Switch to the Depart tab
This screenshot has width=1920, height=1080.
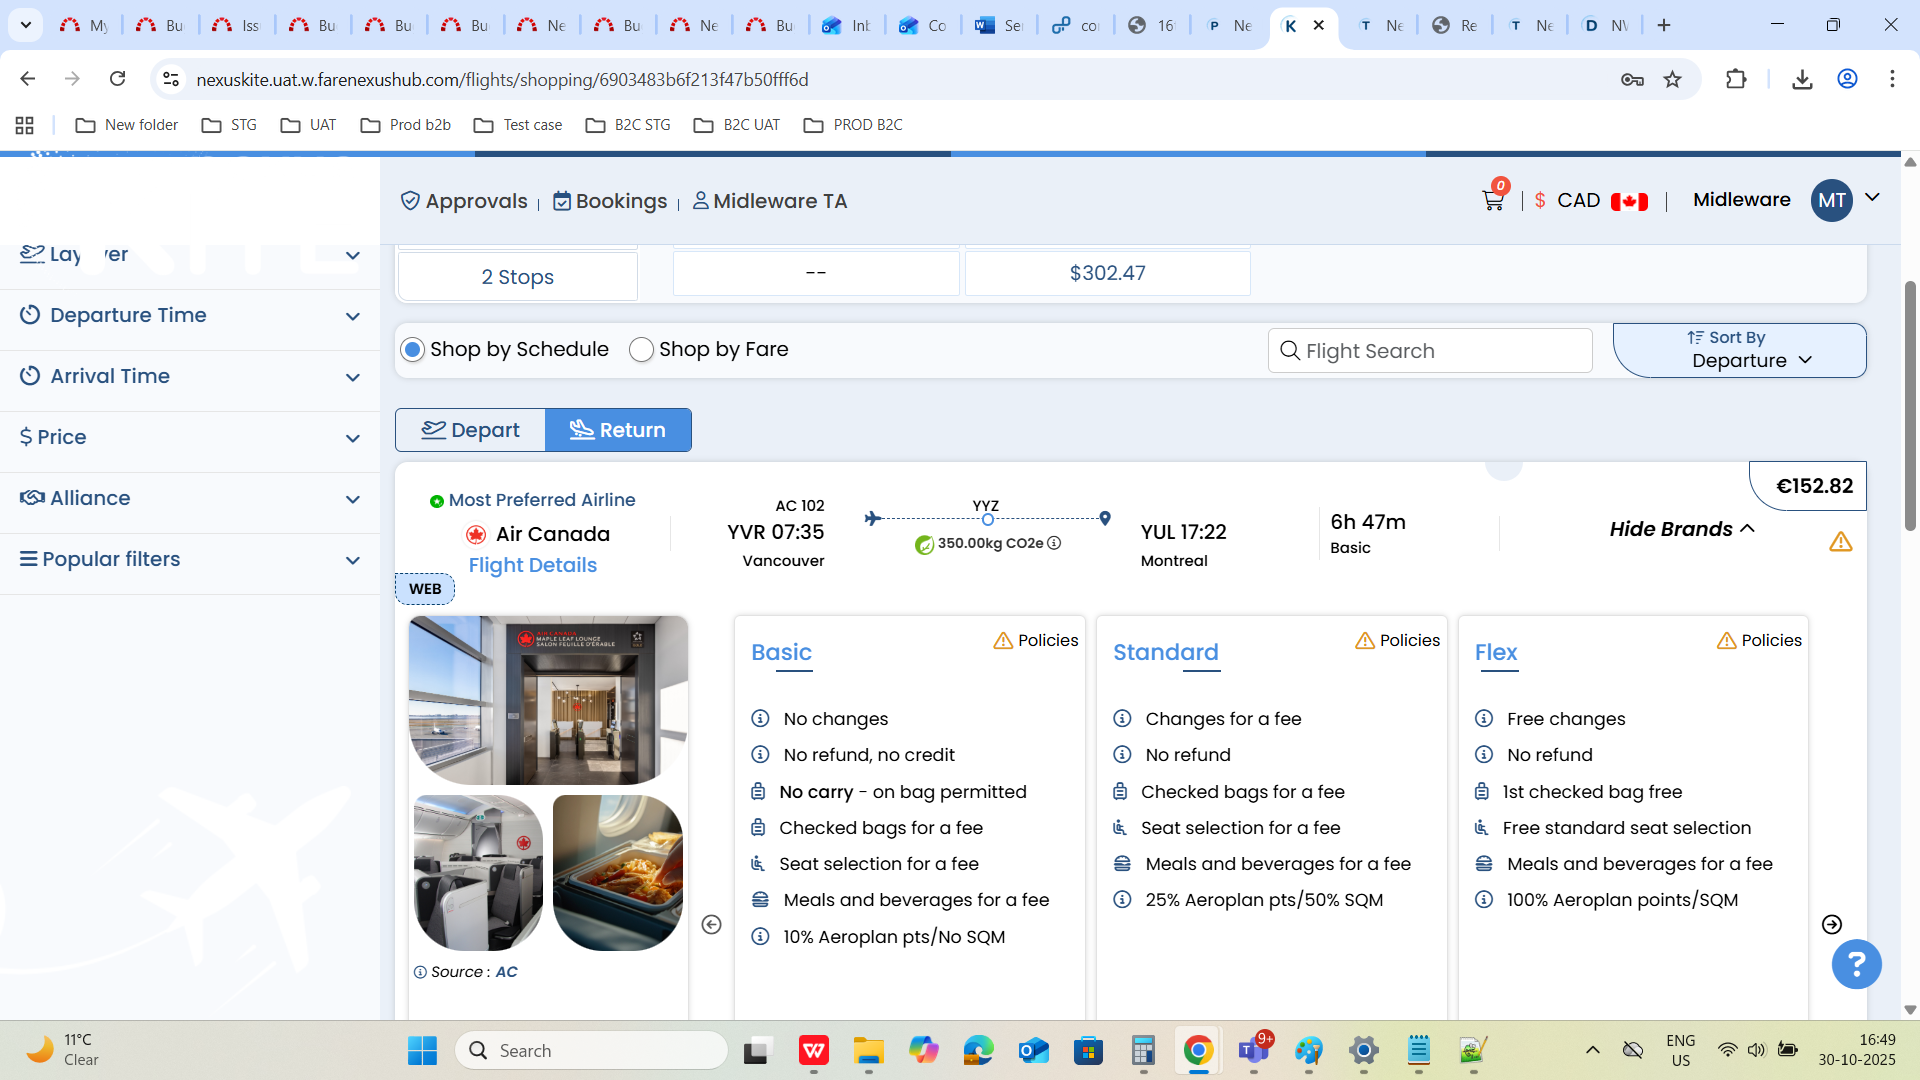[x=470, y=430]
